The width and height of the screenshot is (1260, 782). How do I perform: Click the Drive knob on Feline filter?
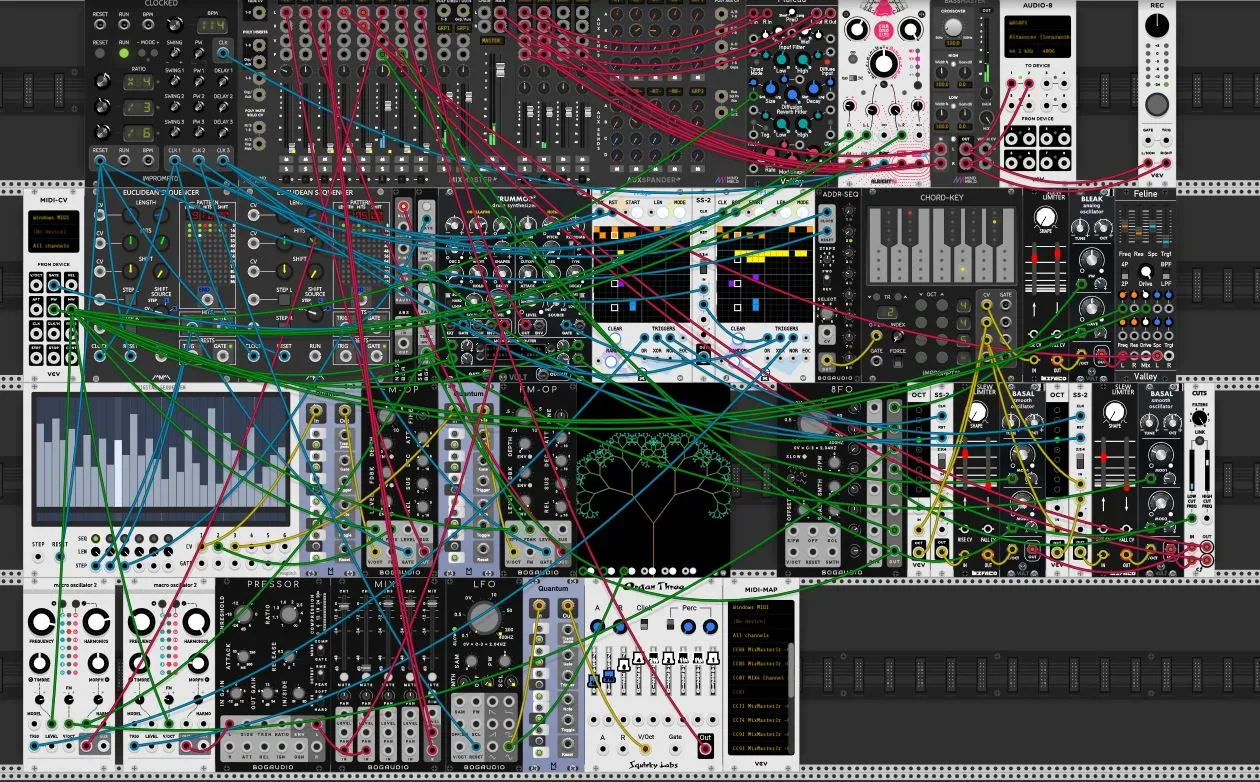coord(1148,270)
